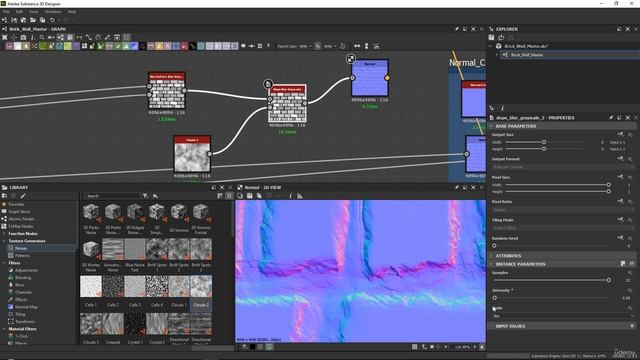Add the red atomic node from node bar
This screenshot has height=360, width=640.
(184, 46)
